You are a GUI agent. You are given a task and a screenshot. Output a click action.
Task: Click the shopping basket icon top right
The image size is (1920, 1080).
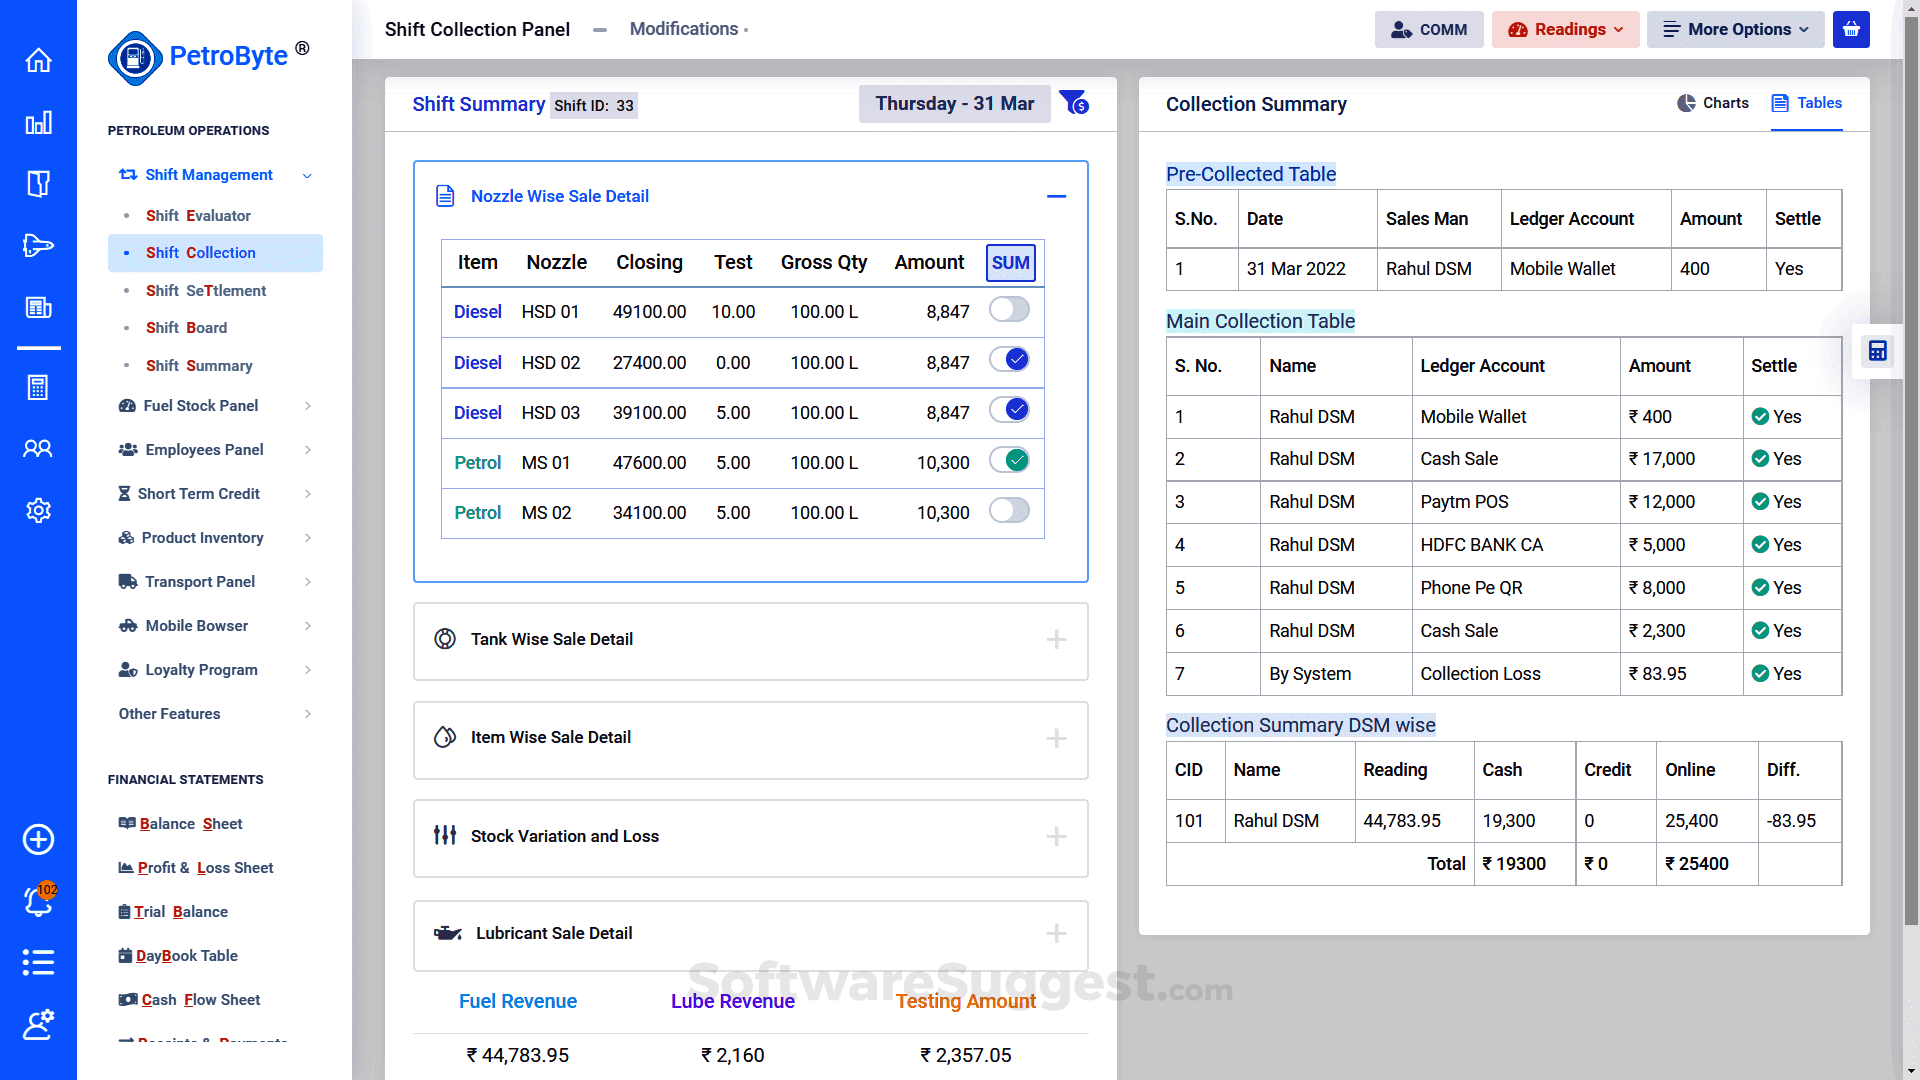tap(1851, 29)
